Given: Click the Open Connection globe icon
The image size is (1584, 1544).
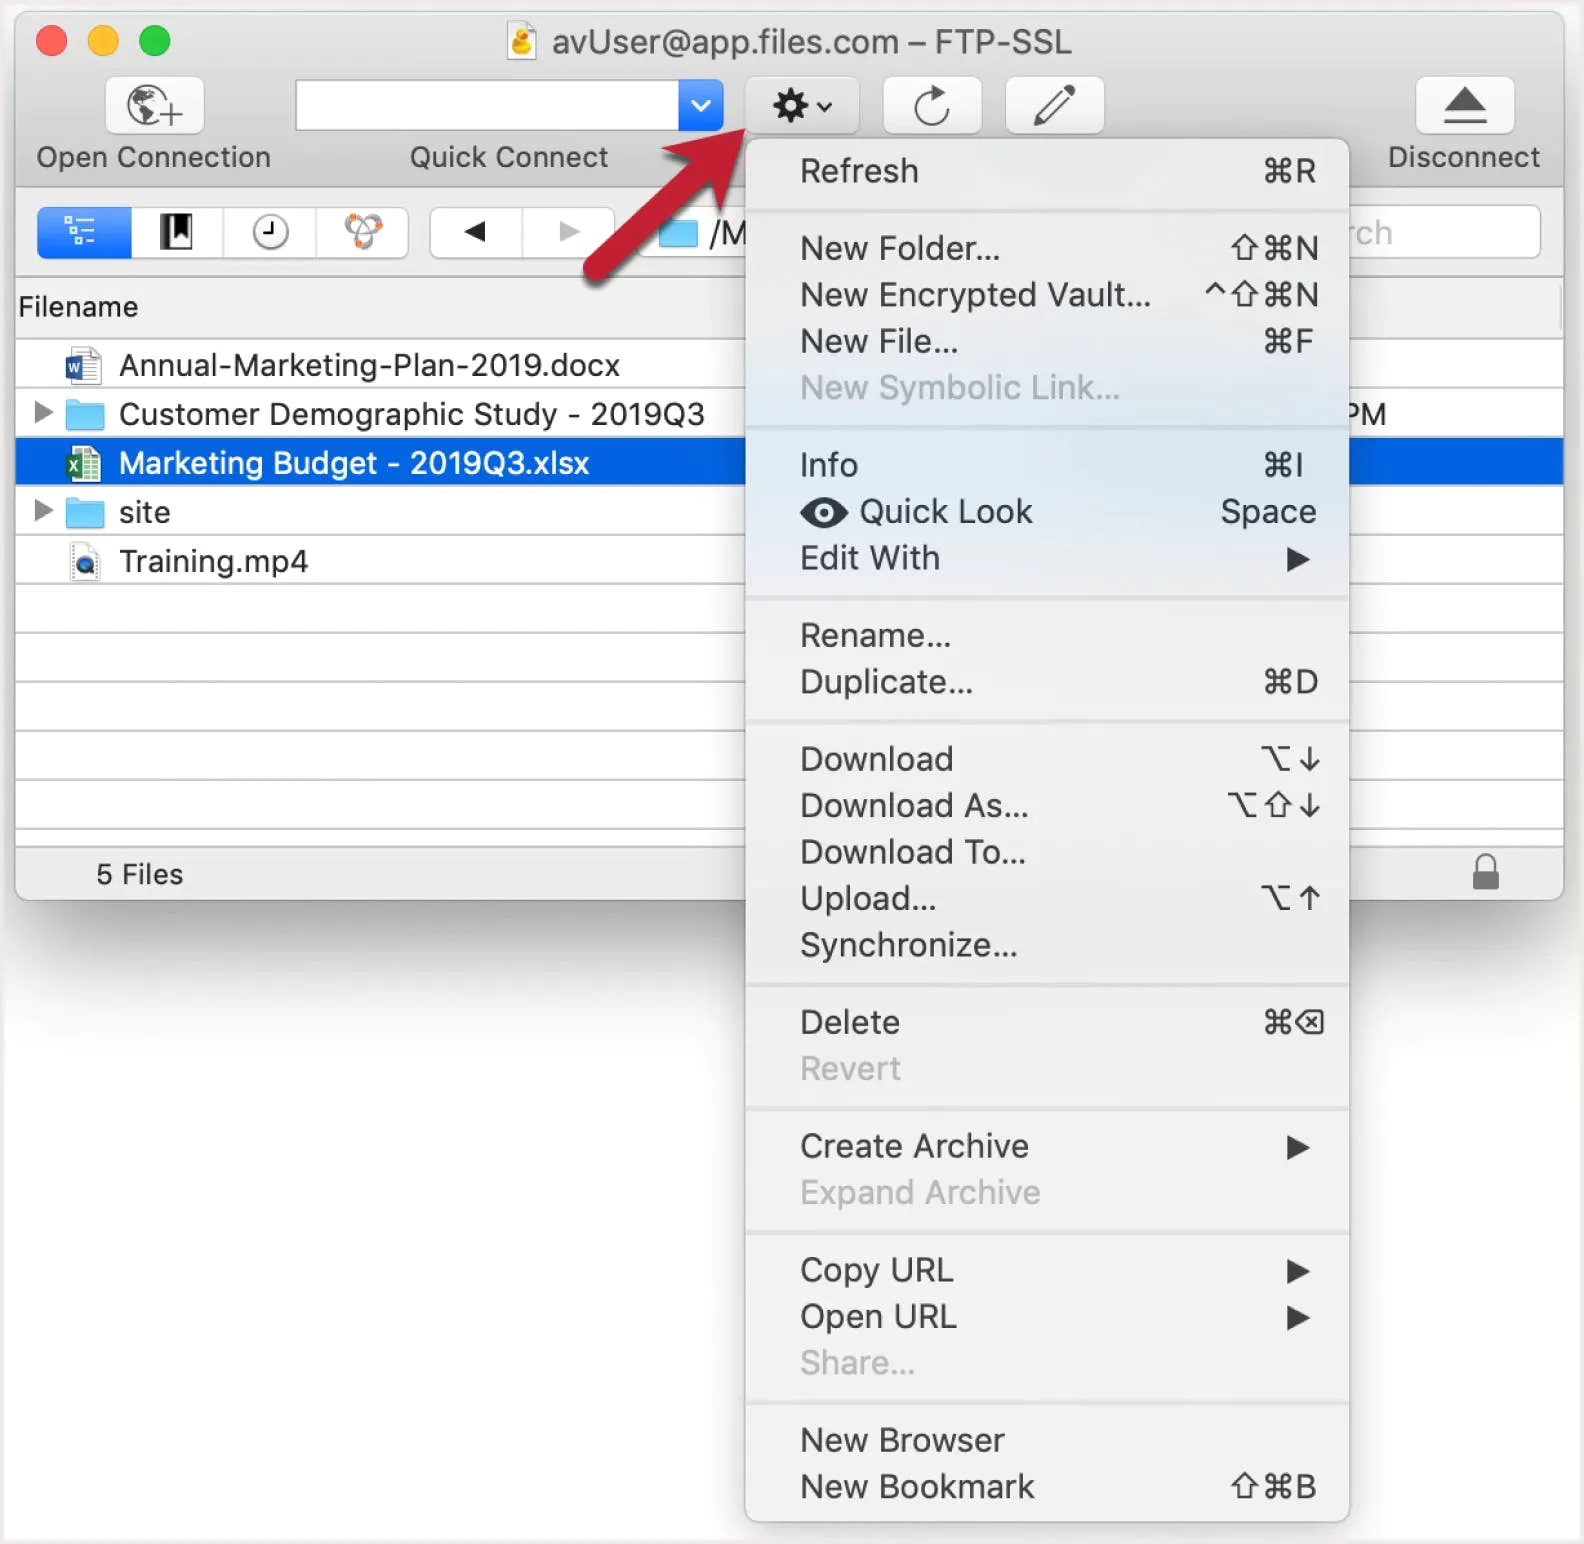Looking at the screenshot, I should (154, 105).
